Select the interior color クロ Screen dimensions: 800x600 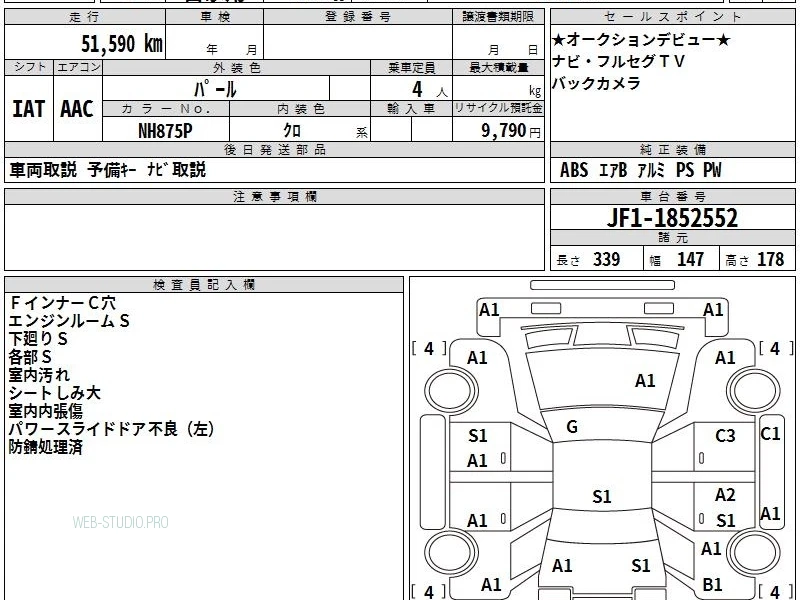click(292, 131)
